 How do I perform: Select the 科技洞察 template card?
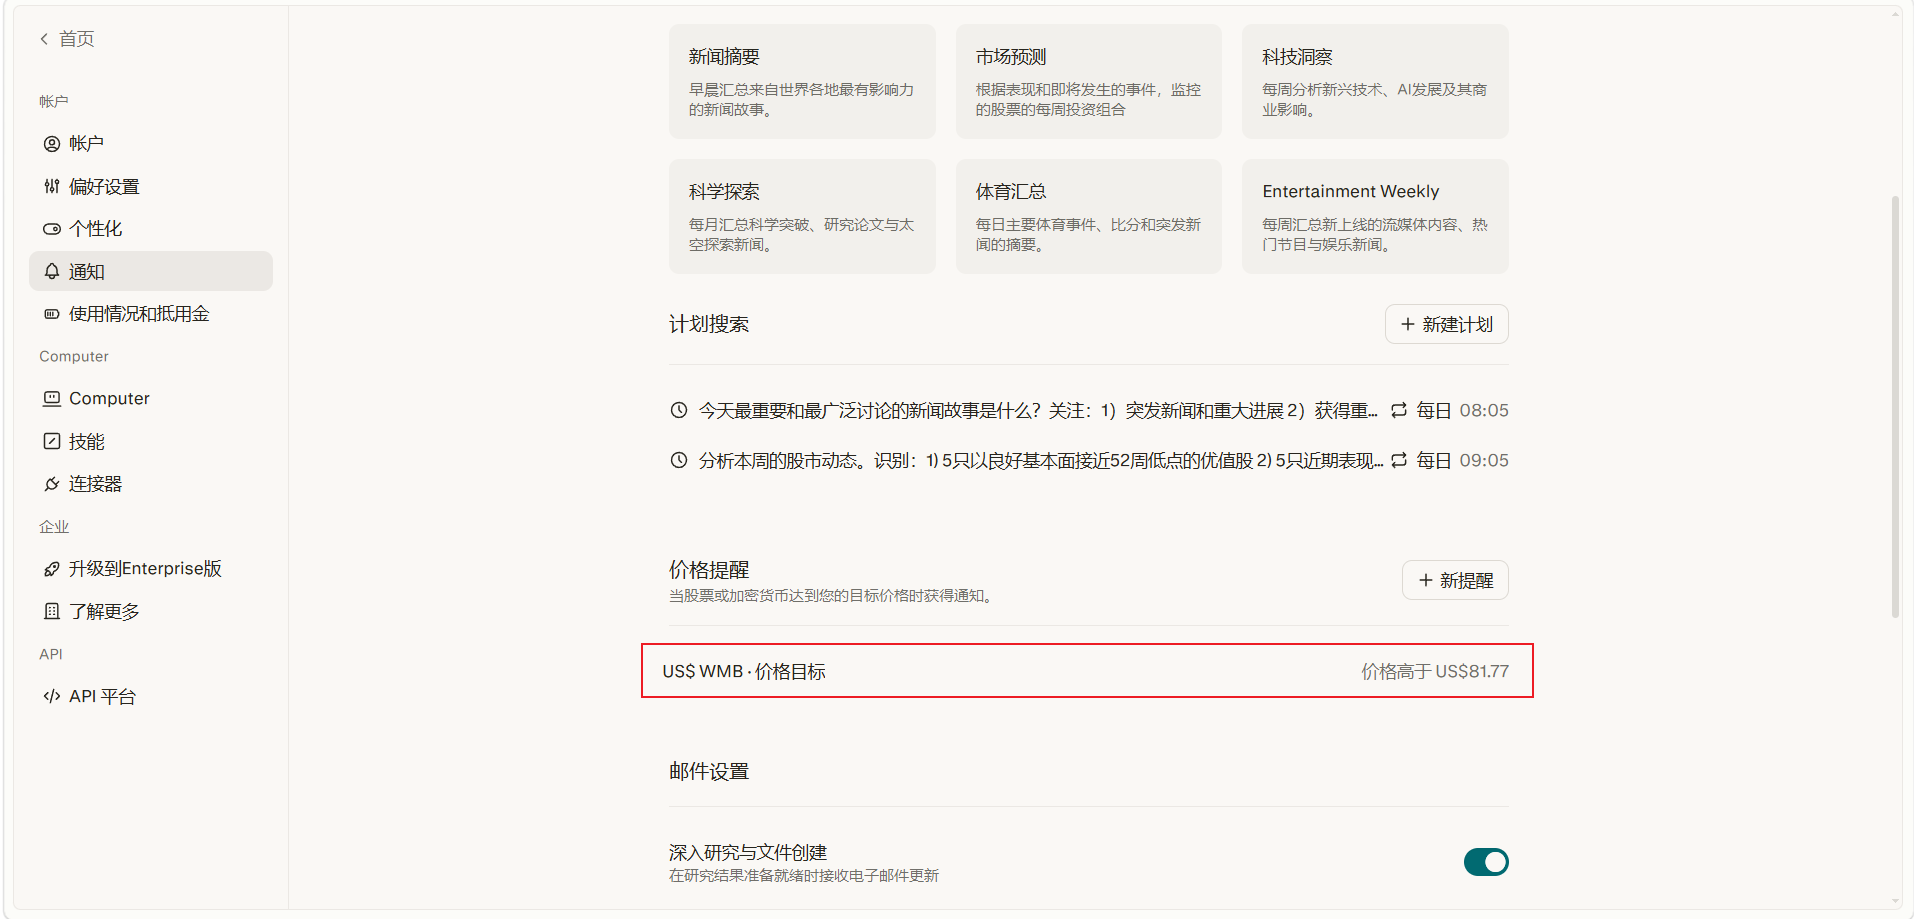[x=1375, y=81]
